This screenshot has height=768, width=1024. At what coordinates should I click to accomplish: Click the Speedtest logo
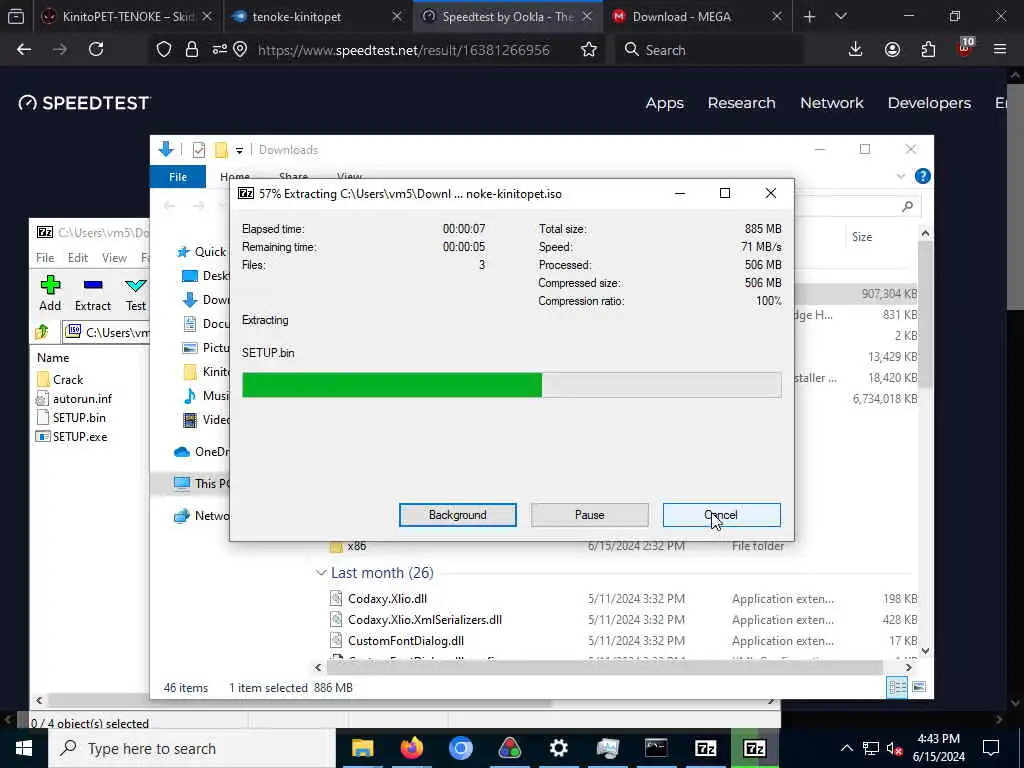pyautogui.click(x=84, y=103)
